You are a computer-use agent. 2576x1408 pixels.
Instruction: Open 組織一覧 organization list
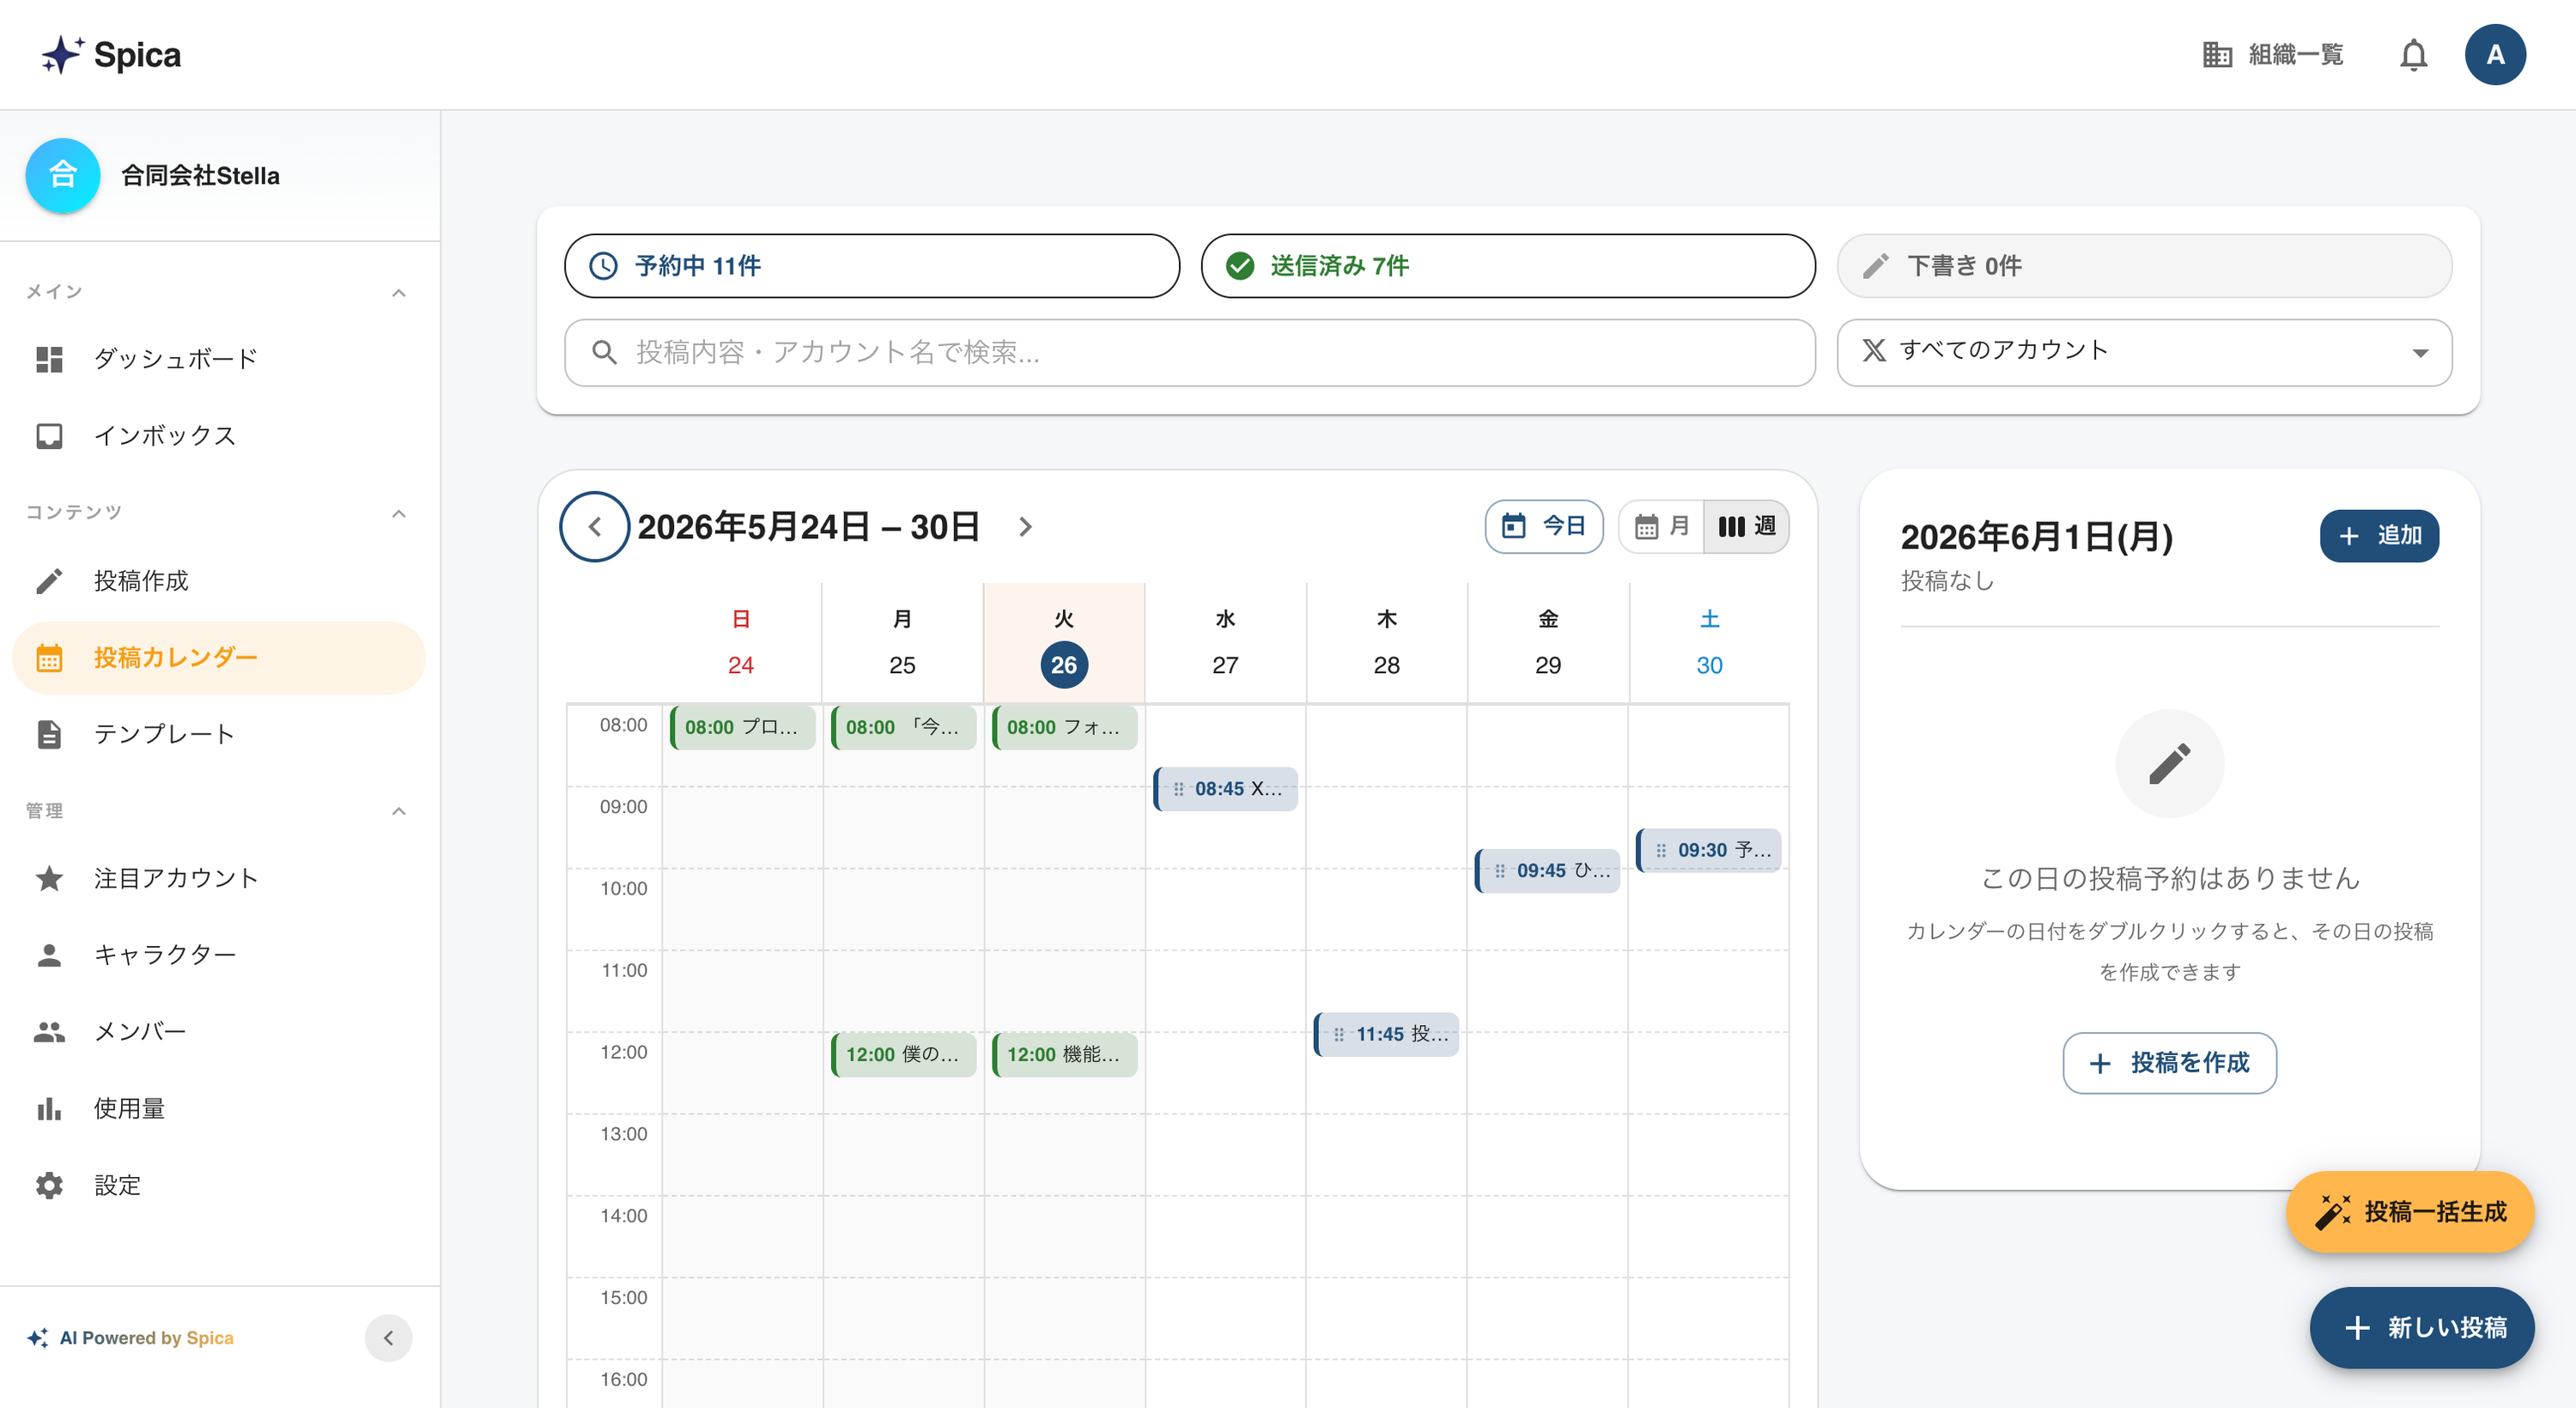click(2274, 55)
